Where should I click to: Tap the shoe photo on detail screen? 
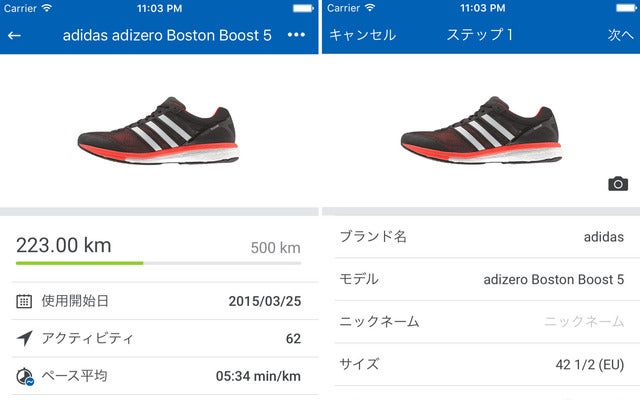[159, 128]
